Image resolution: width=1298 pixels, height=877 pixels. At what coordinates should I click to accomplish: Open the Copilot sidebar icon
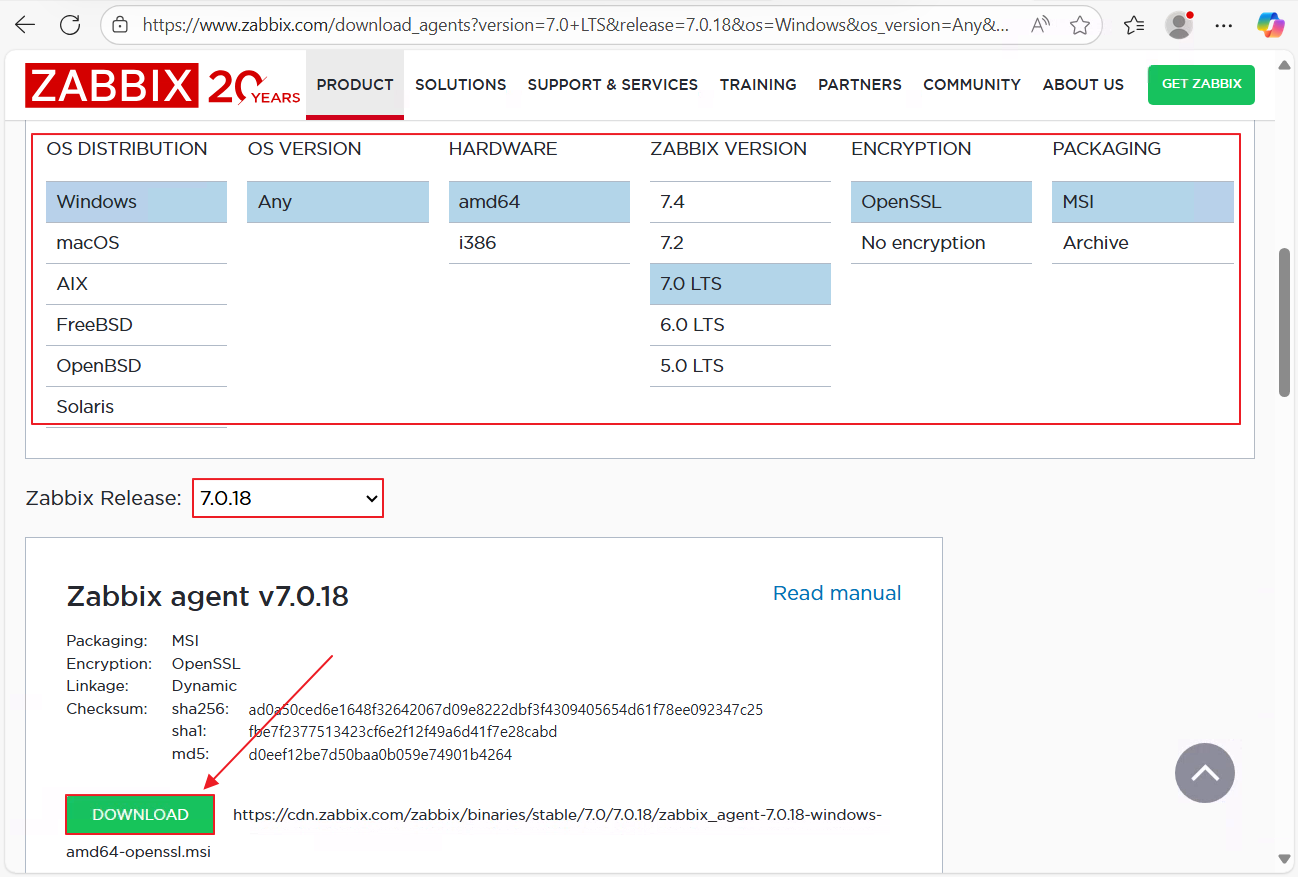pyautogui.click(x=1270, y=25)
